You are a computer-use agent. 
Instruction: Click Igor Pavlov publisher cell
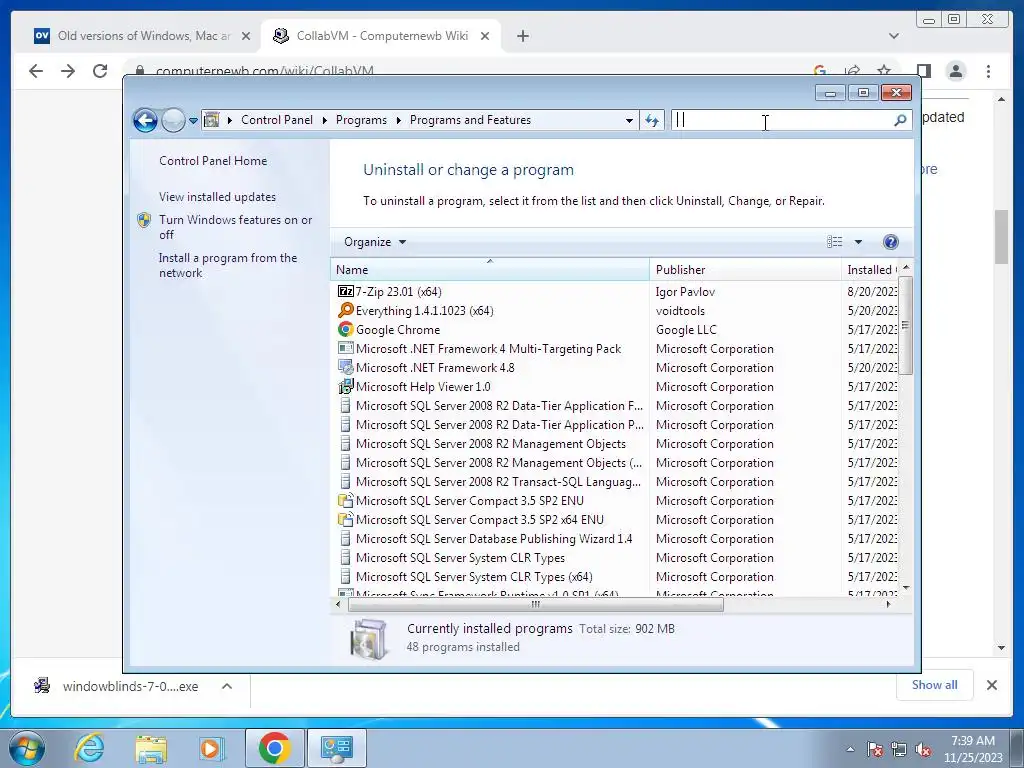click(x=685, y=291)
